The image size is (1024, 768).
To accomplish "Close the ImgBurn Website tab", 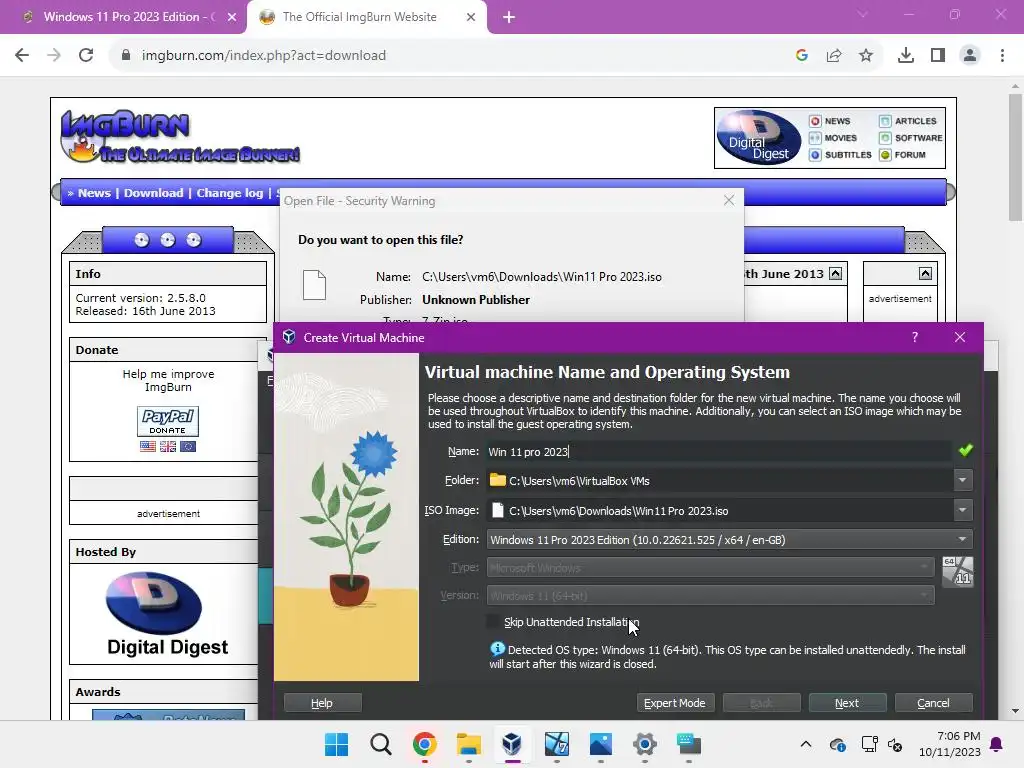I will tap(471, 17).
